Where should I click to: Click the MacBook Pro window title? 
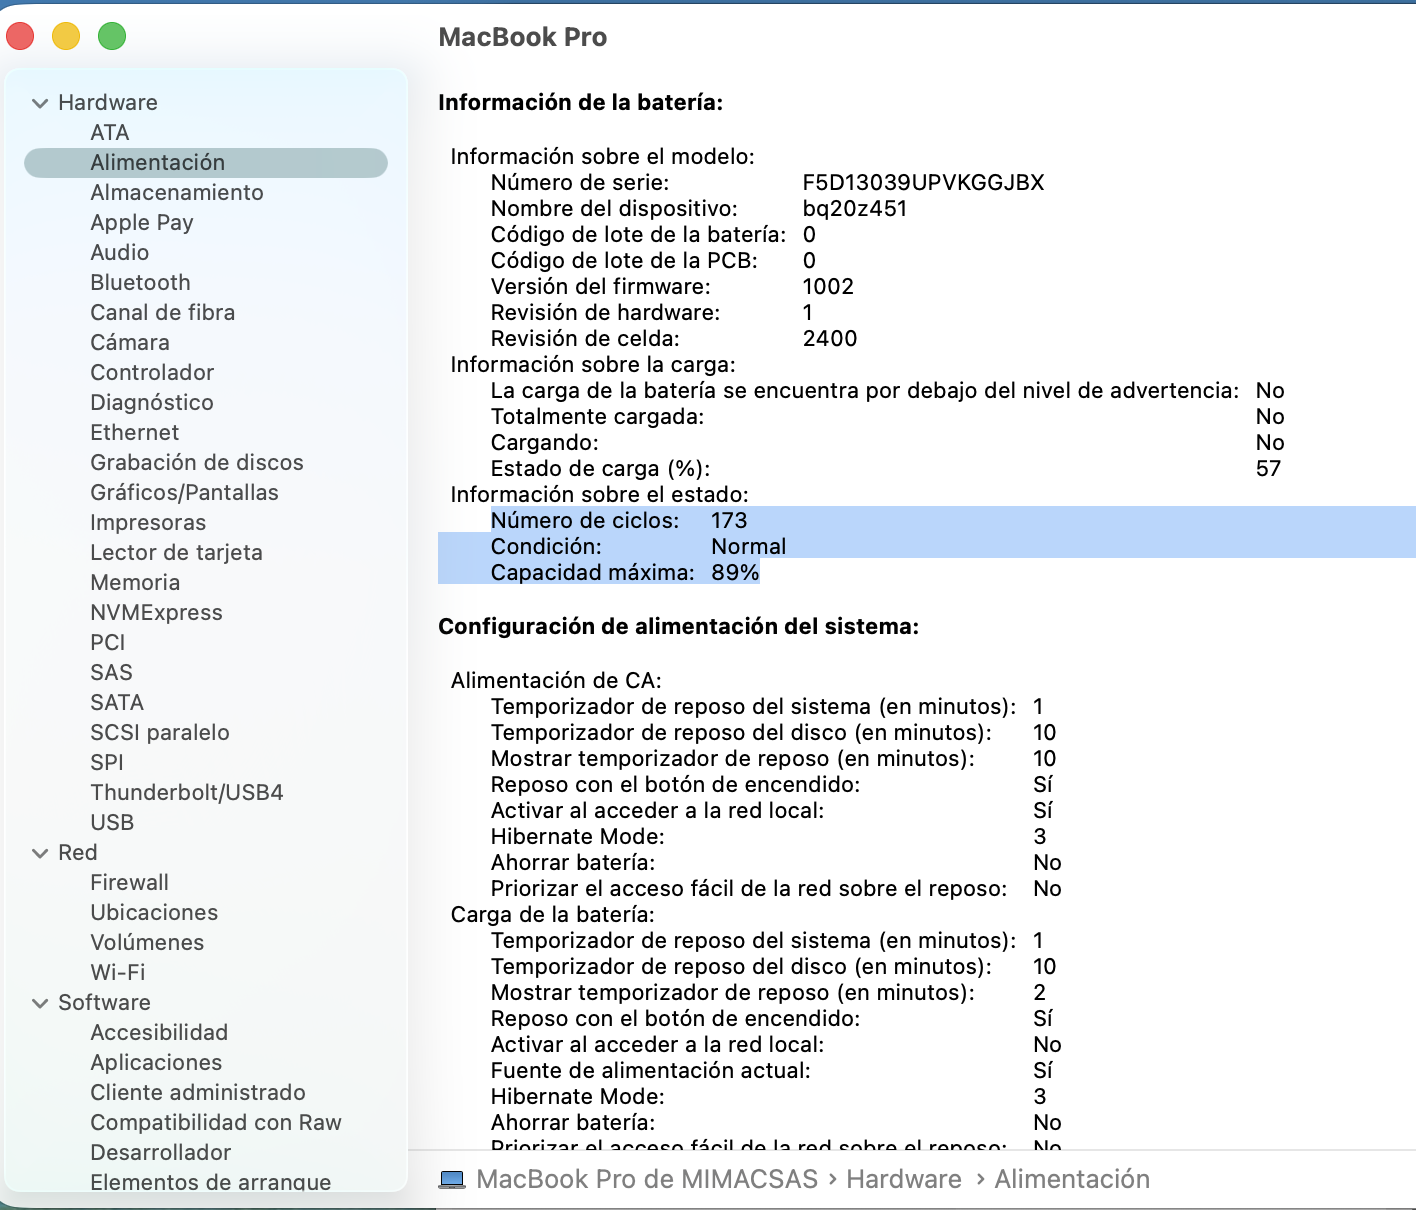523,37
